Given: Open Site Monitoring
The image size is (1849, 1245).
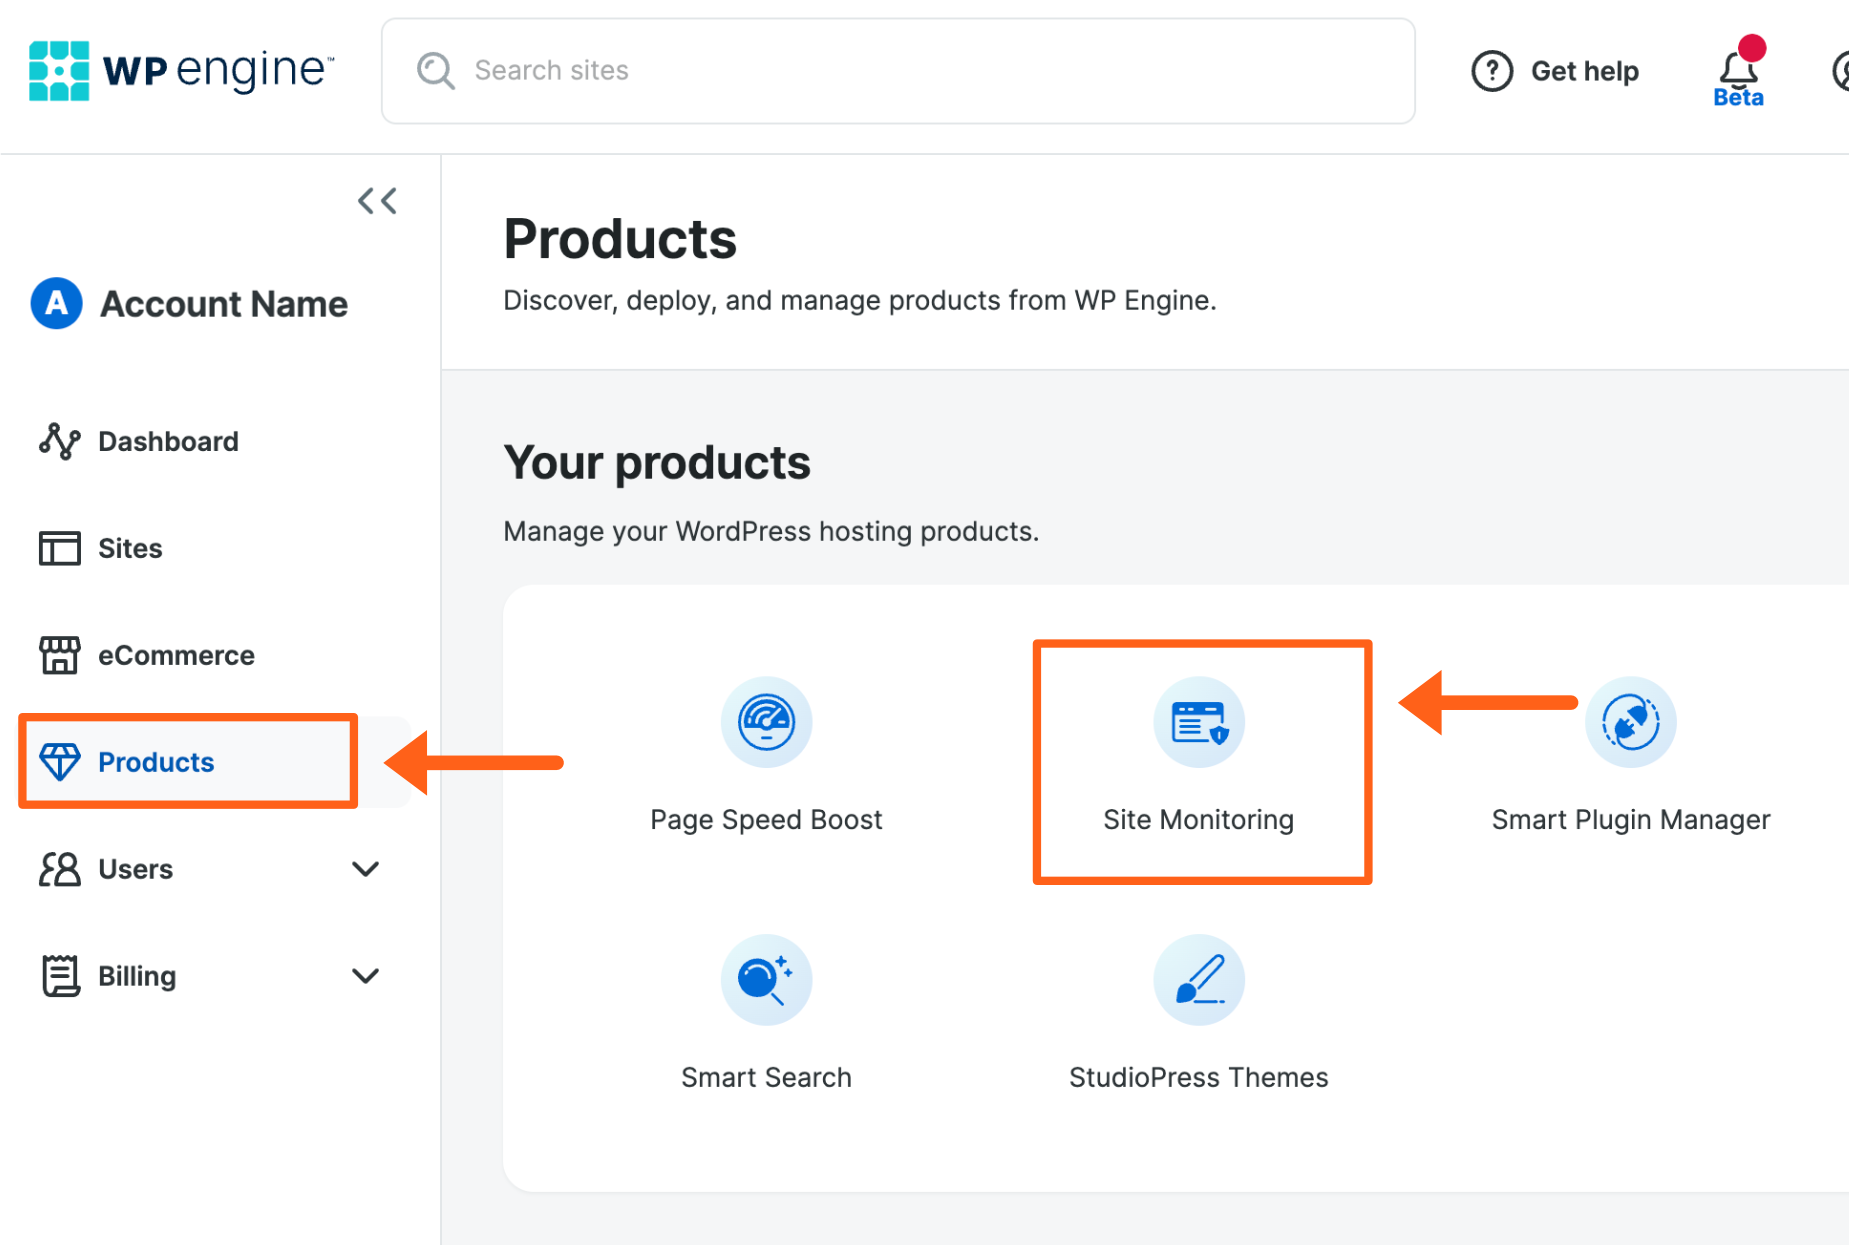Looking at the screenshot, I should tap(1199, 722).
